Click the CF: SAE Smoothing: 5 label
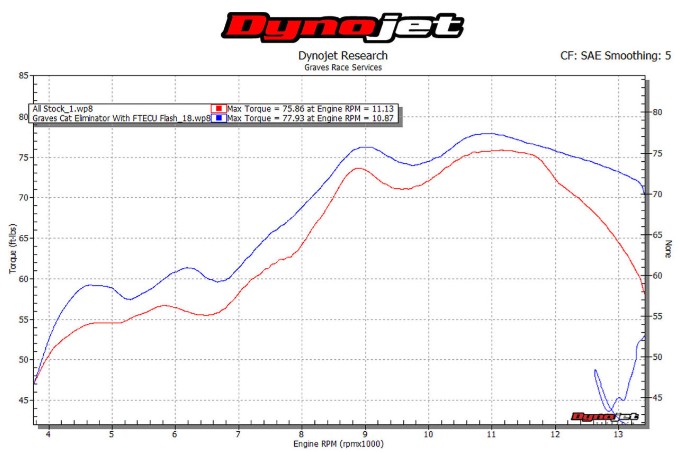Viewport: 682px width, 452px height. (x=615, y=56)
